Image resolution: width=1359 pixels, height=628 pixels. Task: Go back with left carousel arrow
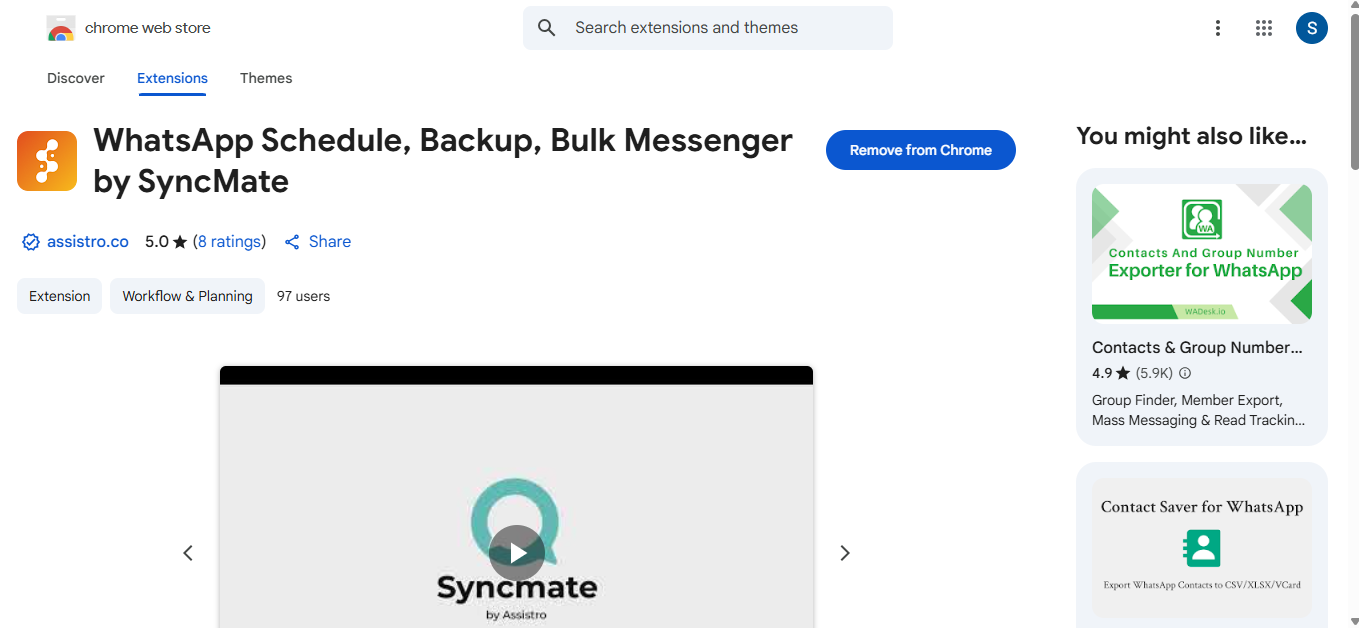[188, 552]
